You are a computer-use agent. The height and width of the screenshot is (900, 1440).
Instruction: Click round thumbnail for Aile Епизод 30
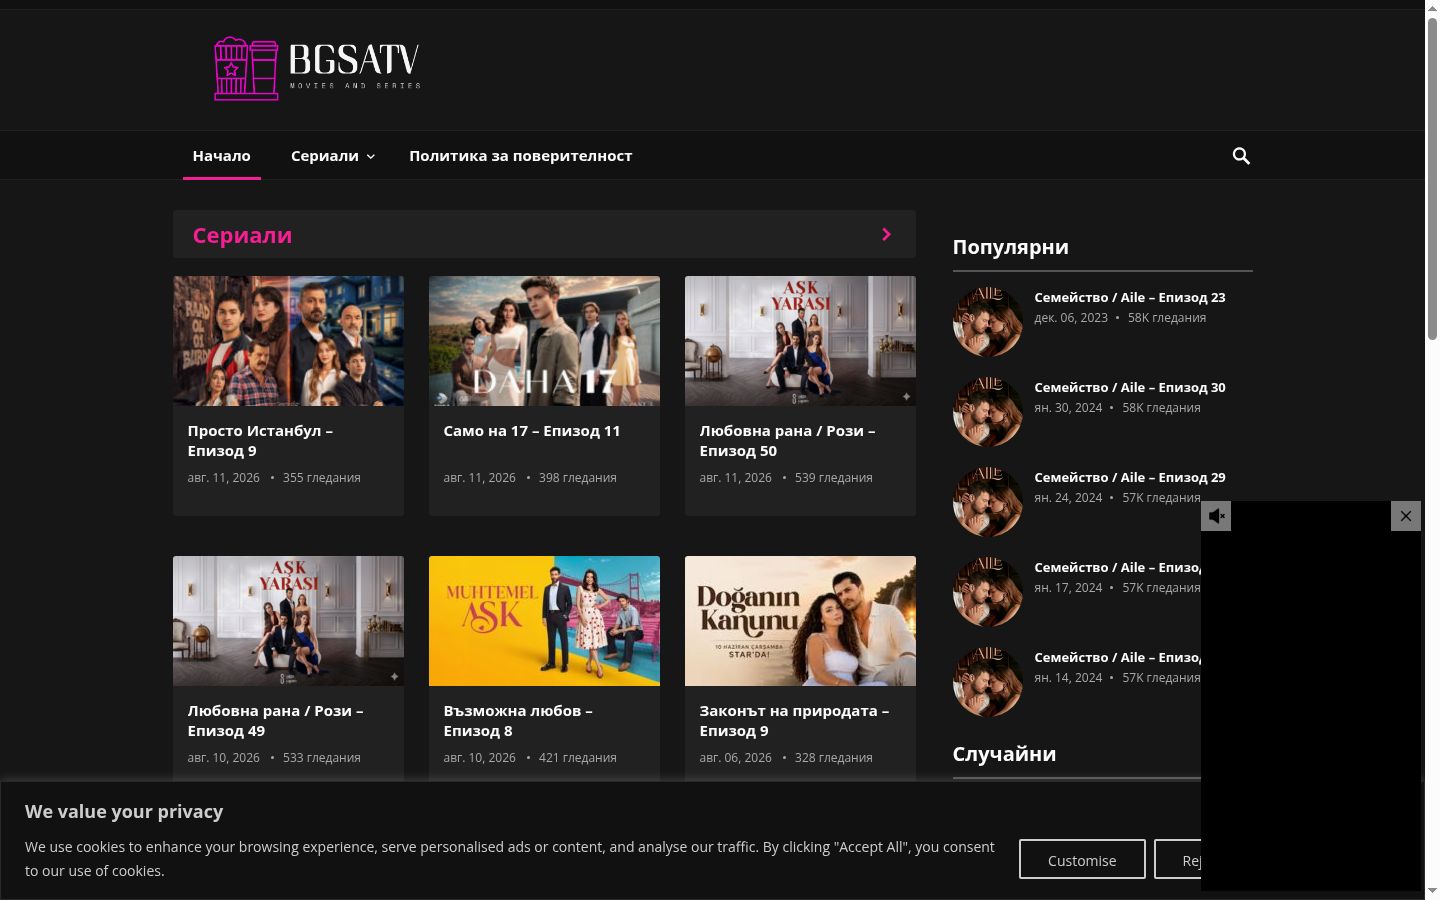988,412
